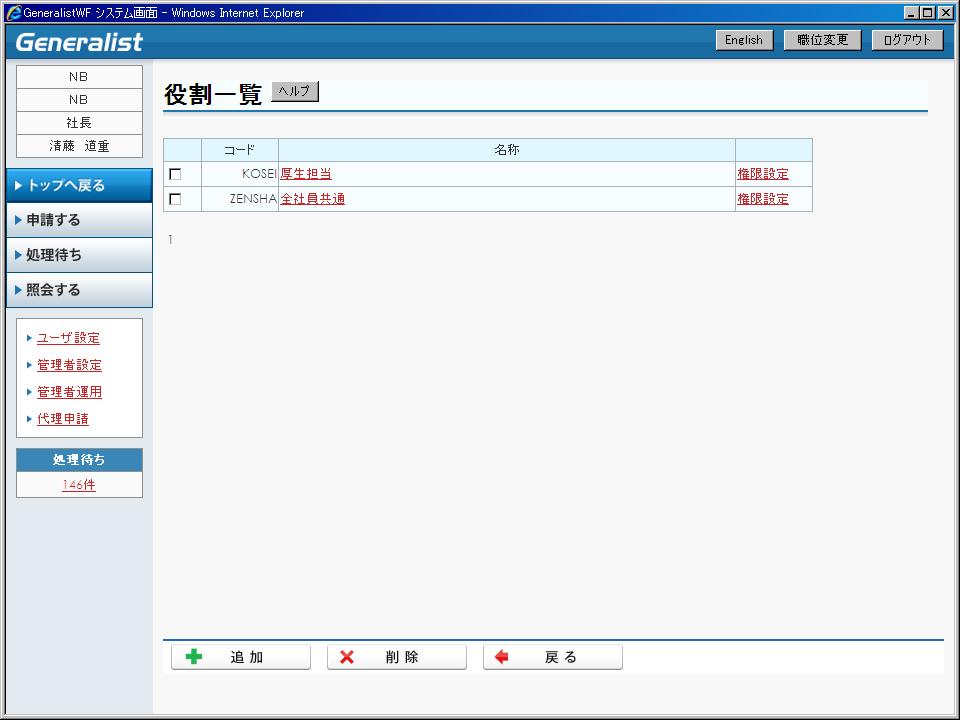Screen dimensions: 960x720
Task: Tick the checkbox for KOSEI row
Action: click(176, 174)
